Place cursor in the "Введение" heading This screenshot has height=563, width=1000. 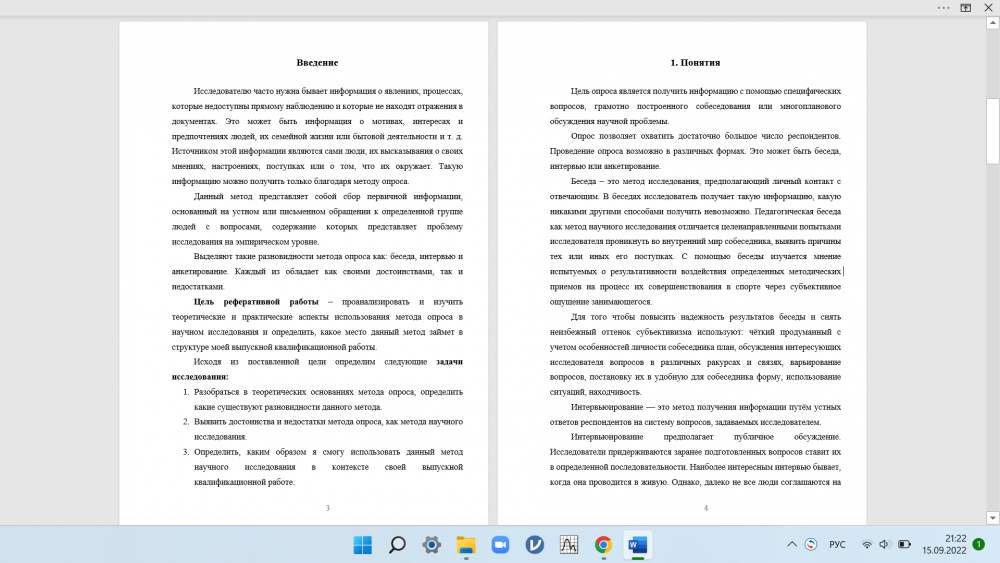coord(317,62)
